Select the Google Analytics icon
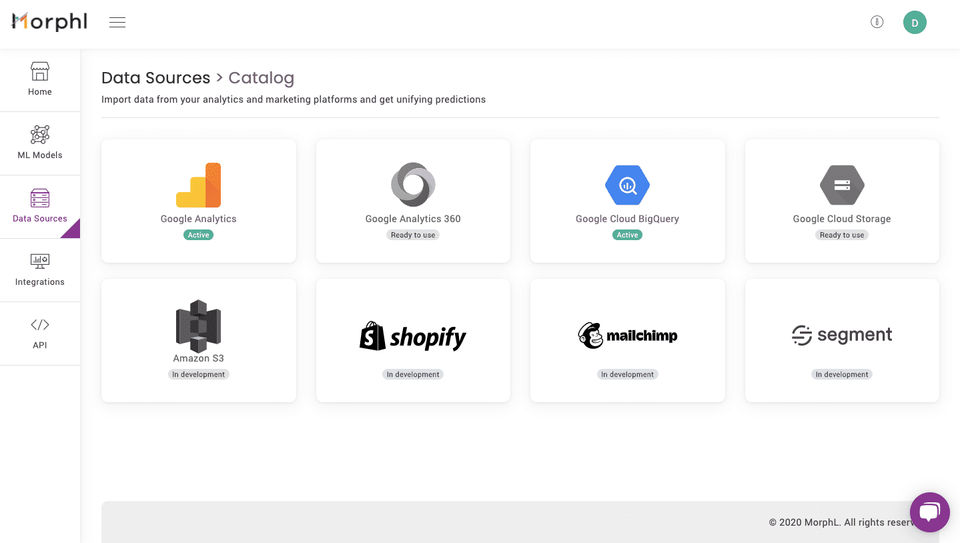The height and width of the screenshot is (543, 960). [198, 185]
